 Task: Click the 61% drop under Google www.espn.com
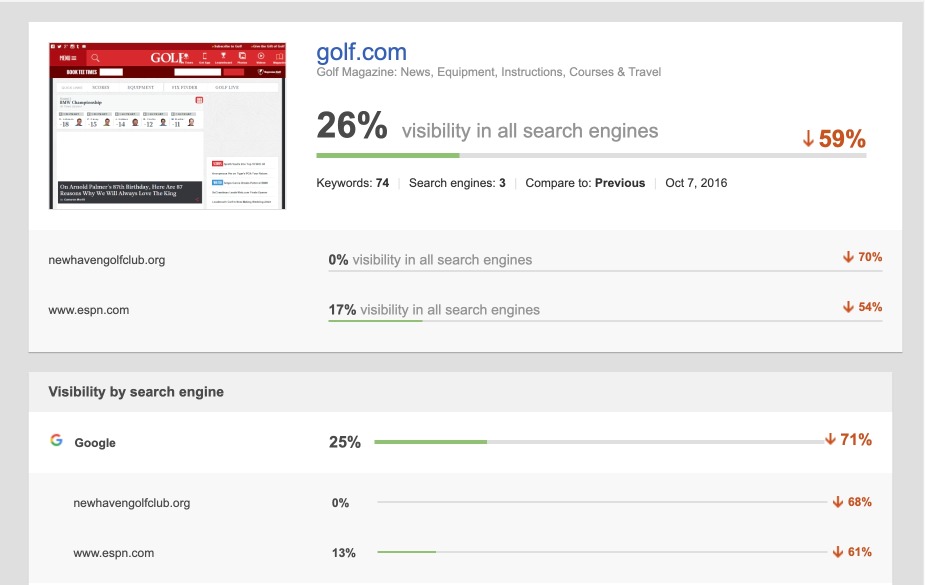click(852, 552)
